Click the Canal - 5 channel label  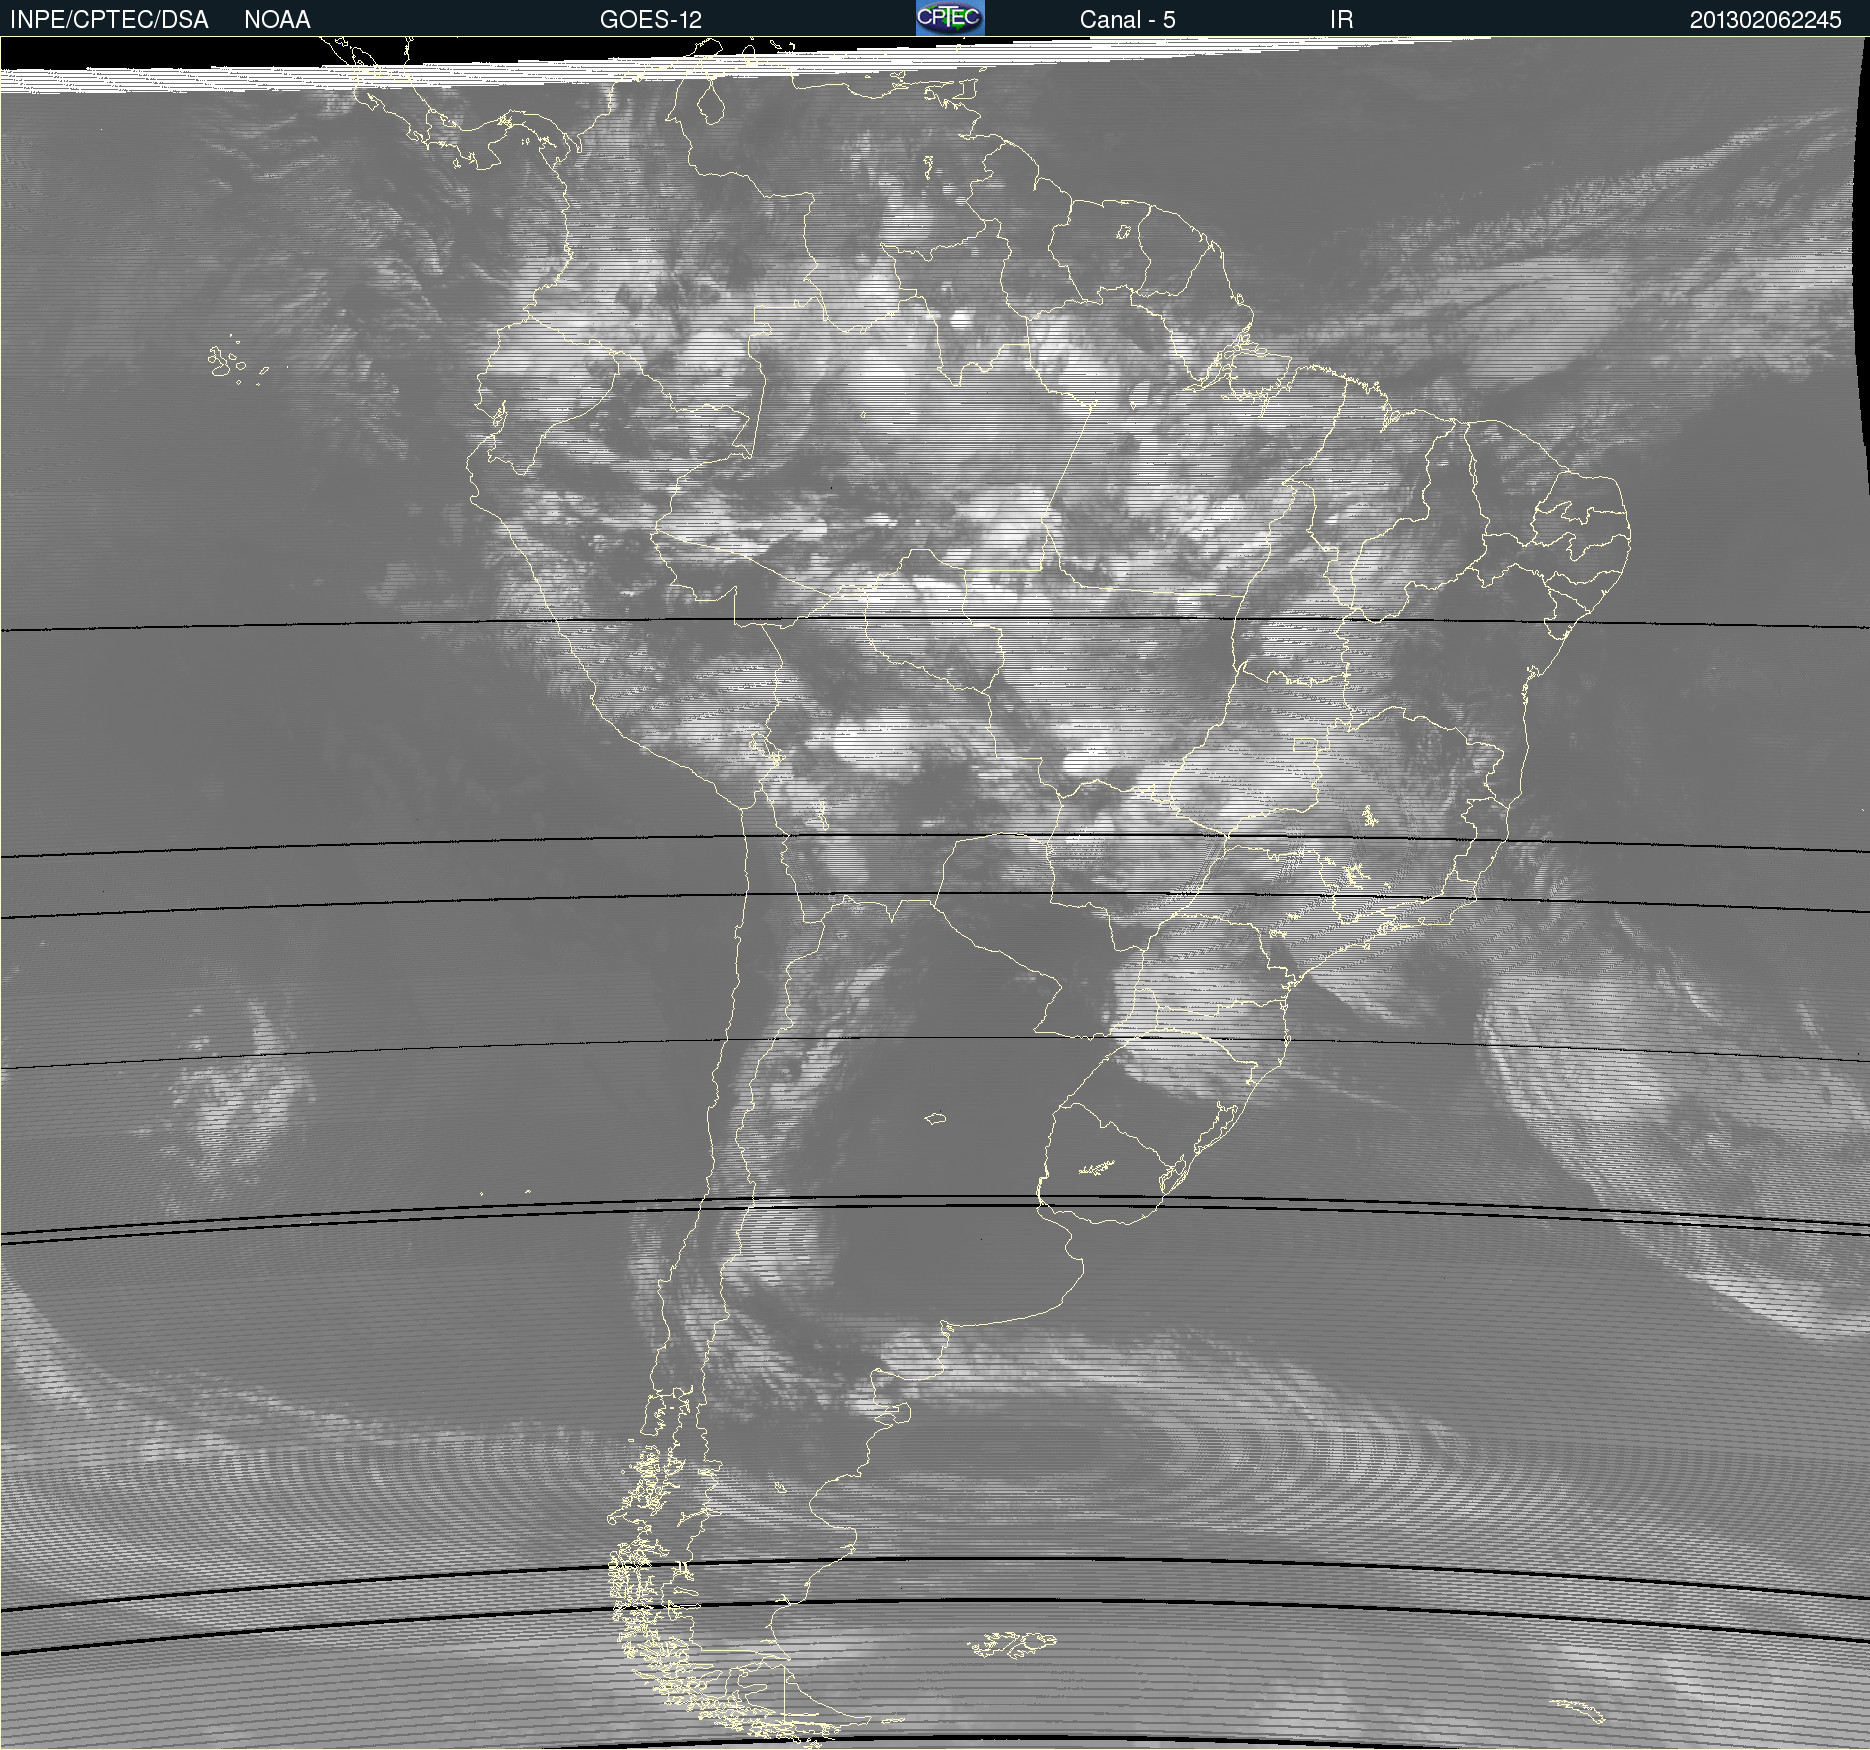[1127, 20]
